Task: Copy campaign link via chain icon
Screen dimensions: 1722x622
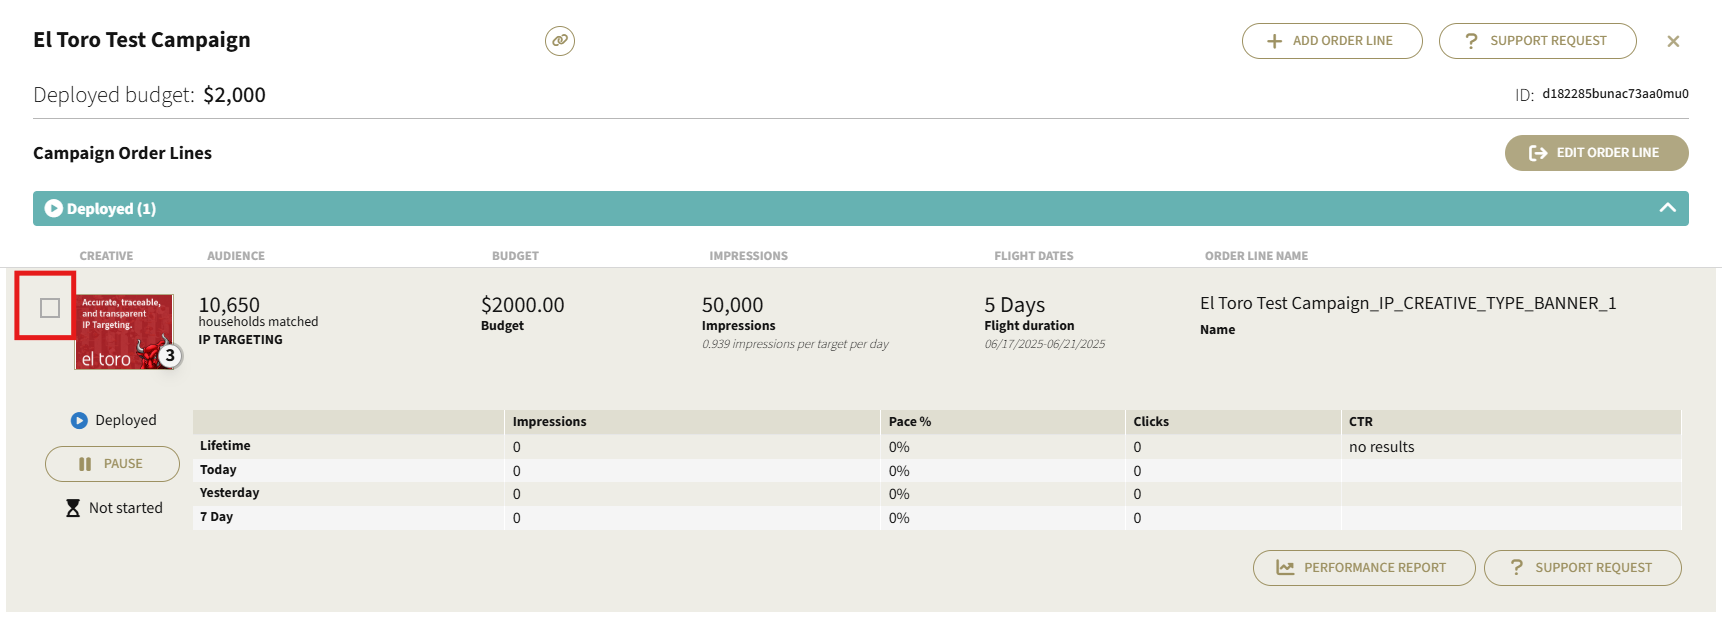Action: pos(560,41)
